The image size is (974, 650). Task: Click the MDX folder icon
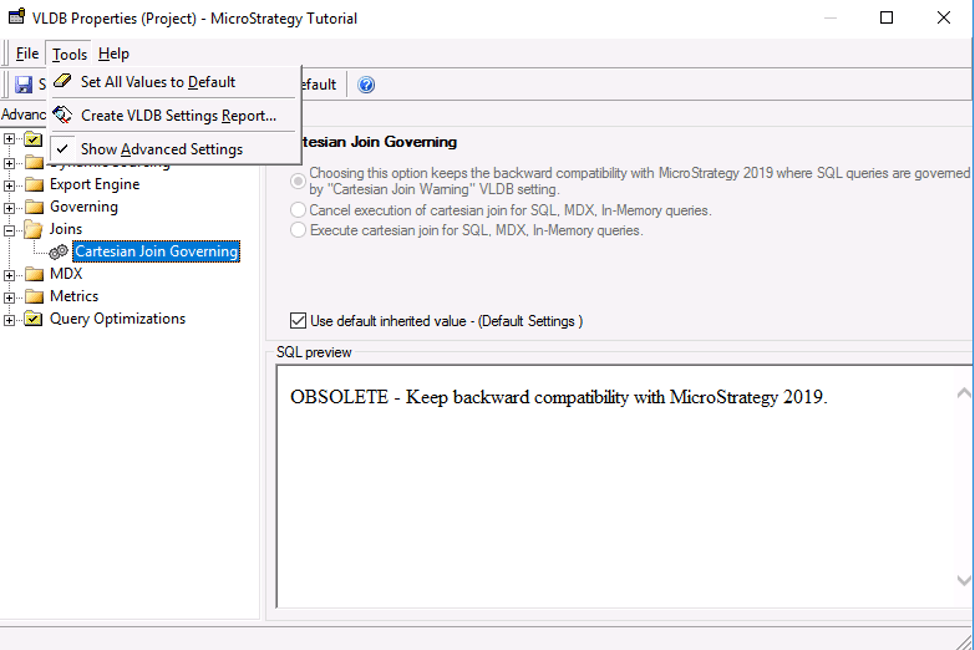[x=34, y=274]
